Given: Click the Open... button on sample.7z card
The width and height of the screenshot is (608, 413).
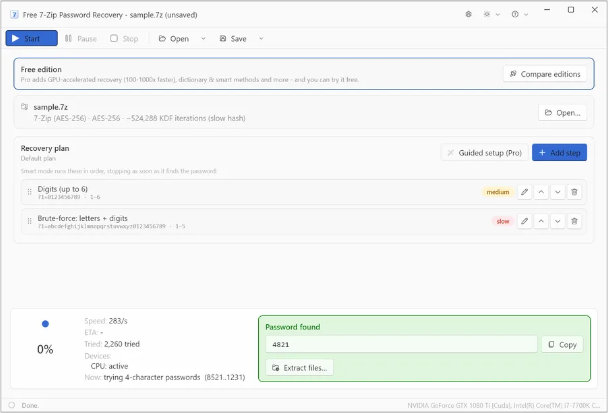Looking at the screenshot, I should point(562,113).
